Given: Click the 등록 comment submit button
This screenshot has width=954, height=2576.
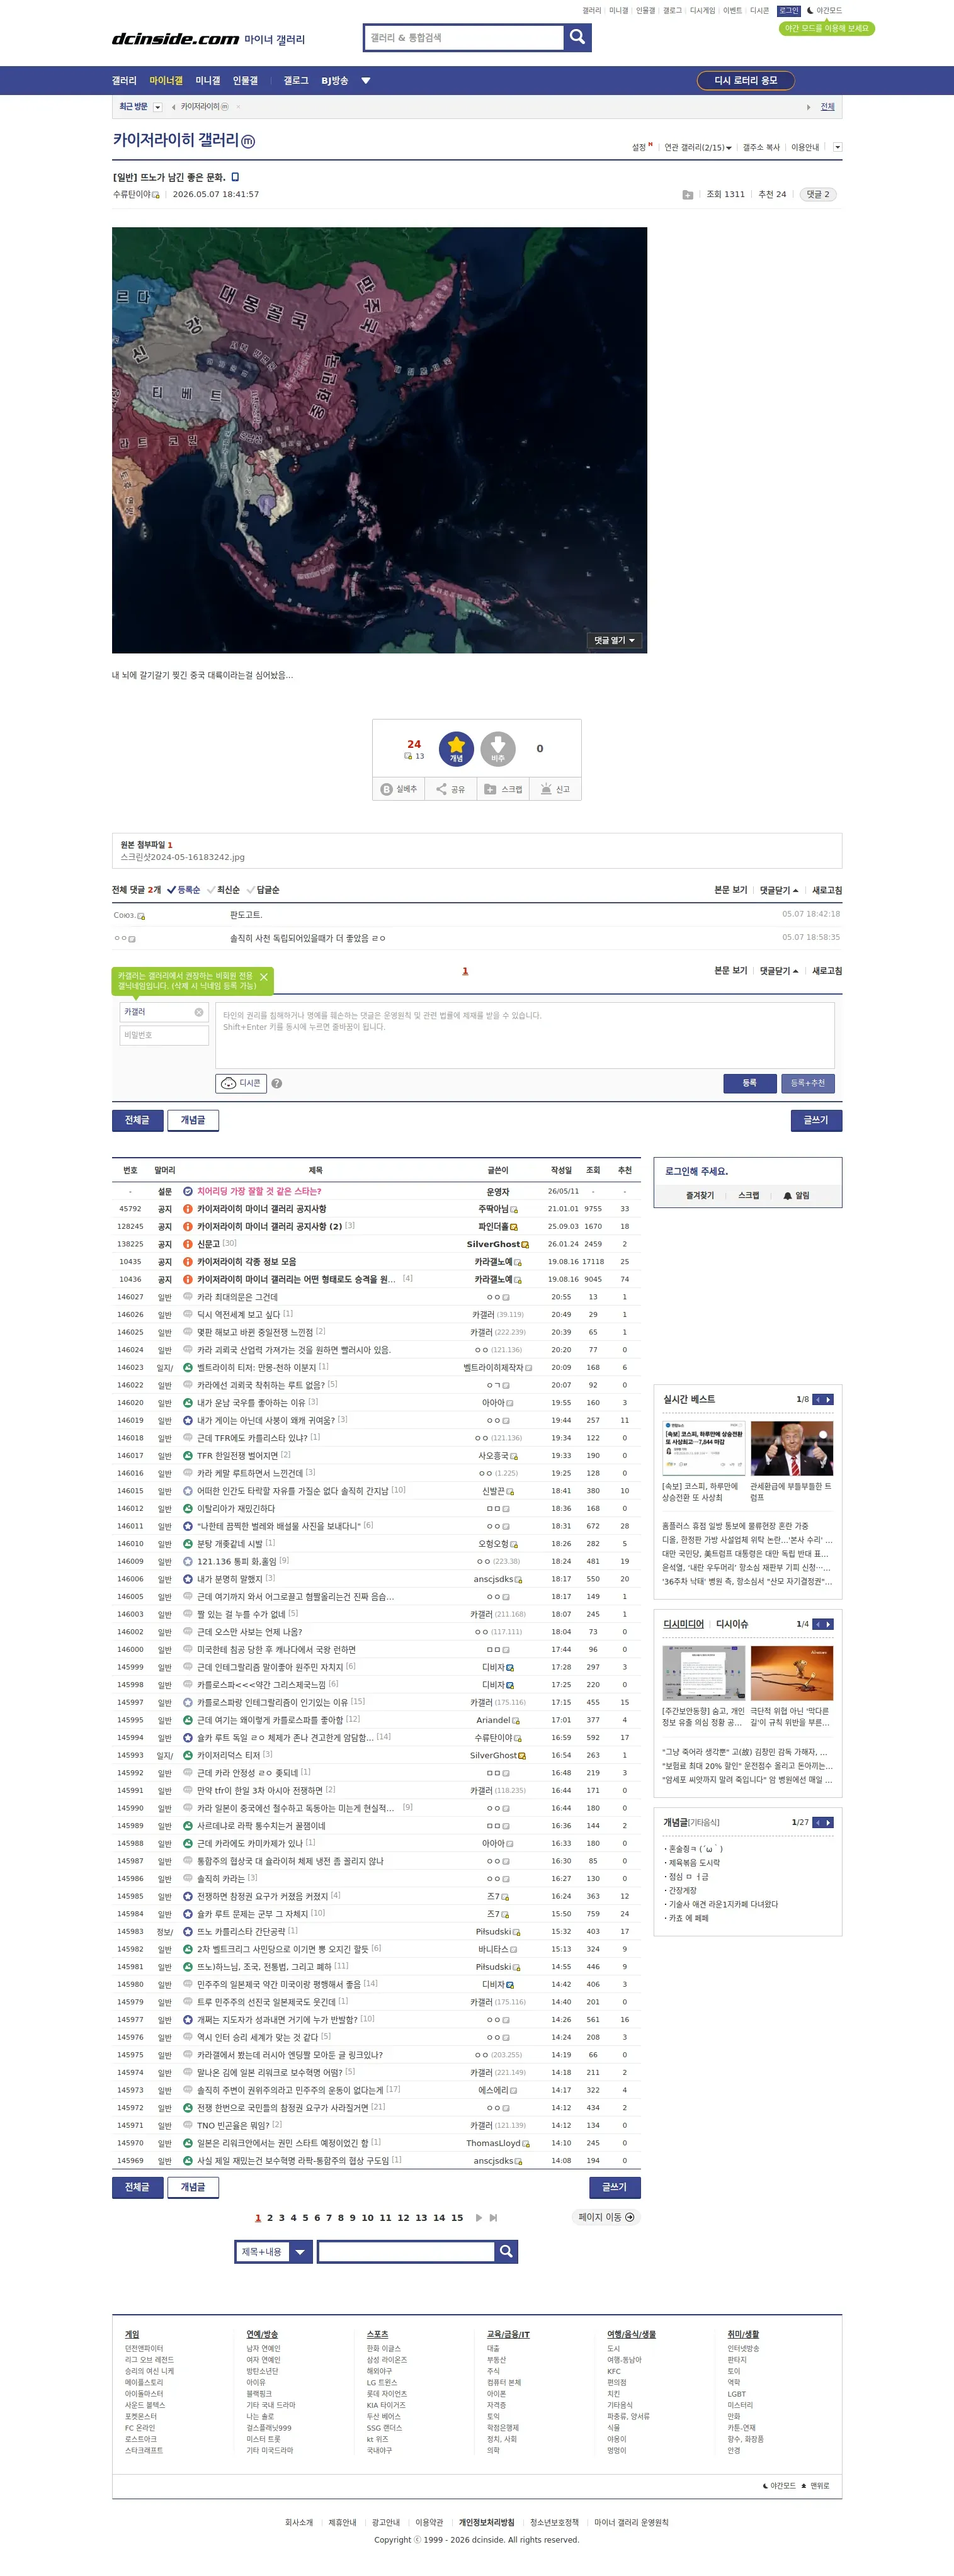Looking at the screenshot, I should click(750, 1083).
